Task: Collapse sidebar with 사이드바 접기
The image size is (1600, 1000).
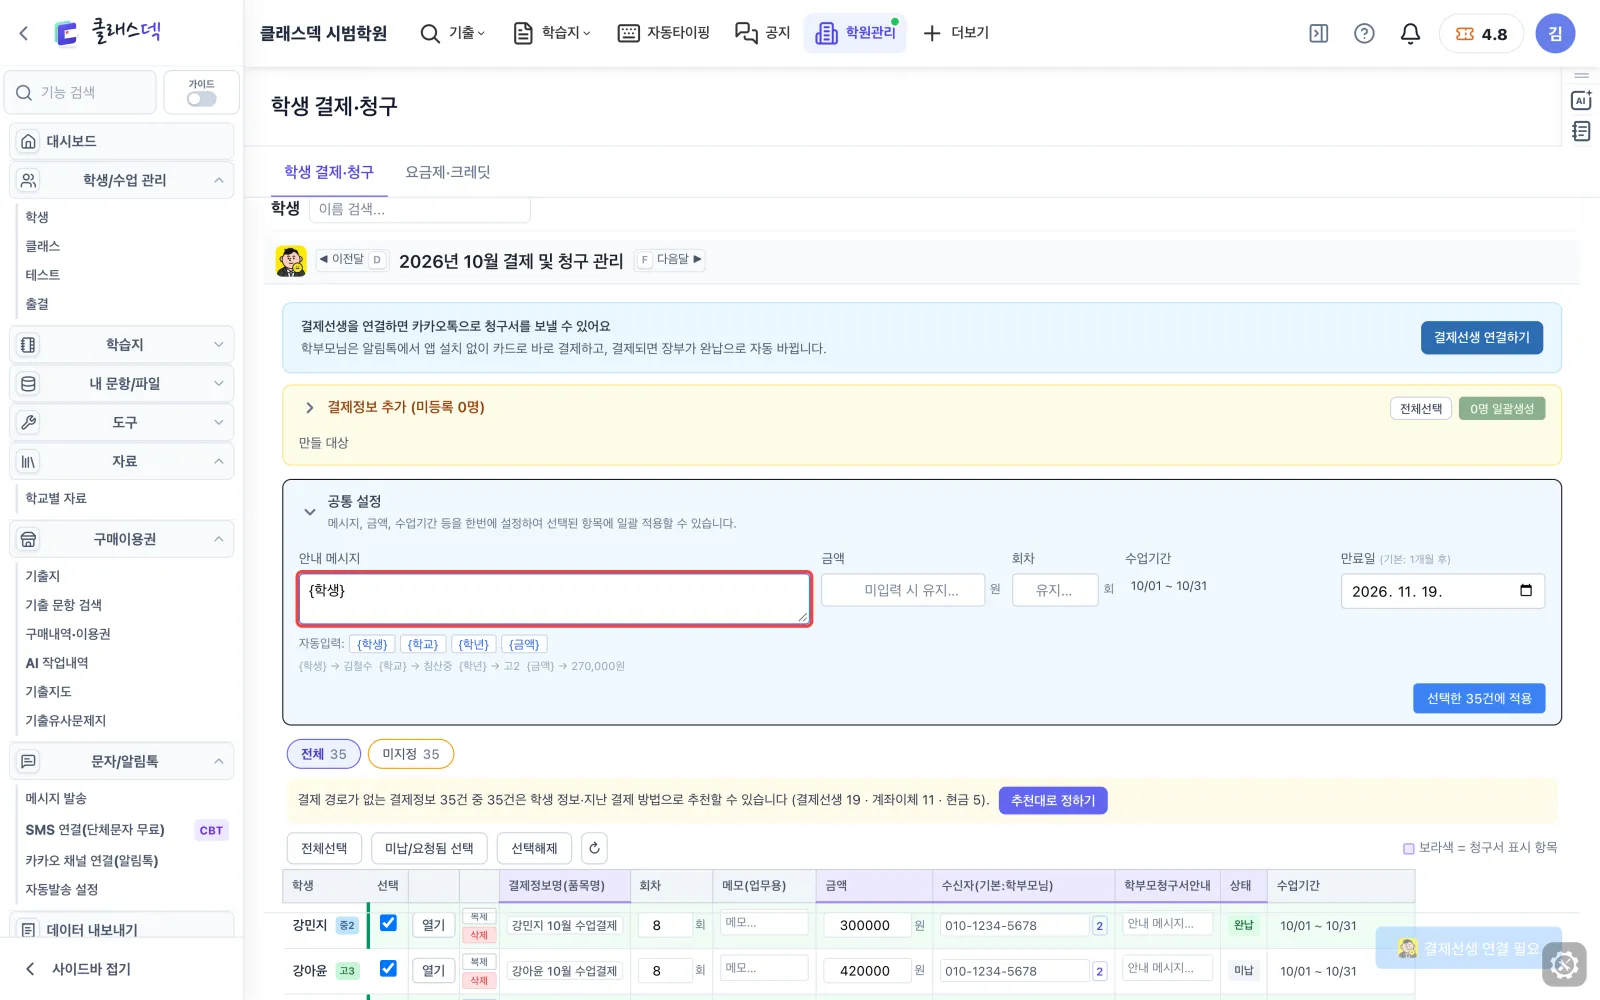Action: click(x=78, y=968)
